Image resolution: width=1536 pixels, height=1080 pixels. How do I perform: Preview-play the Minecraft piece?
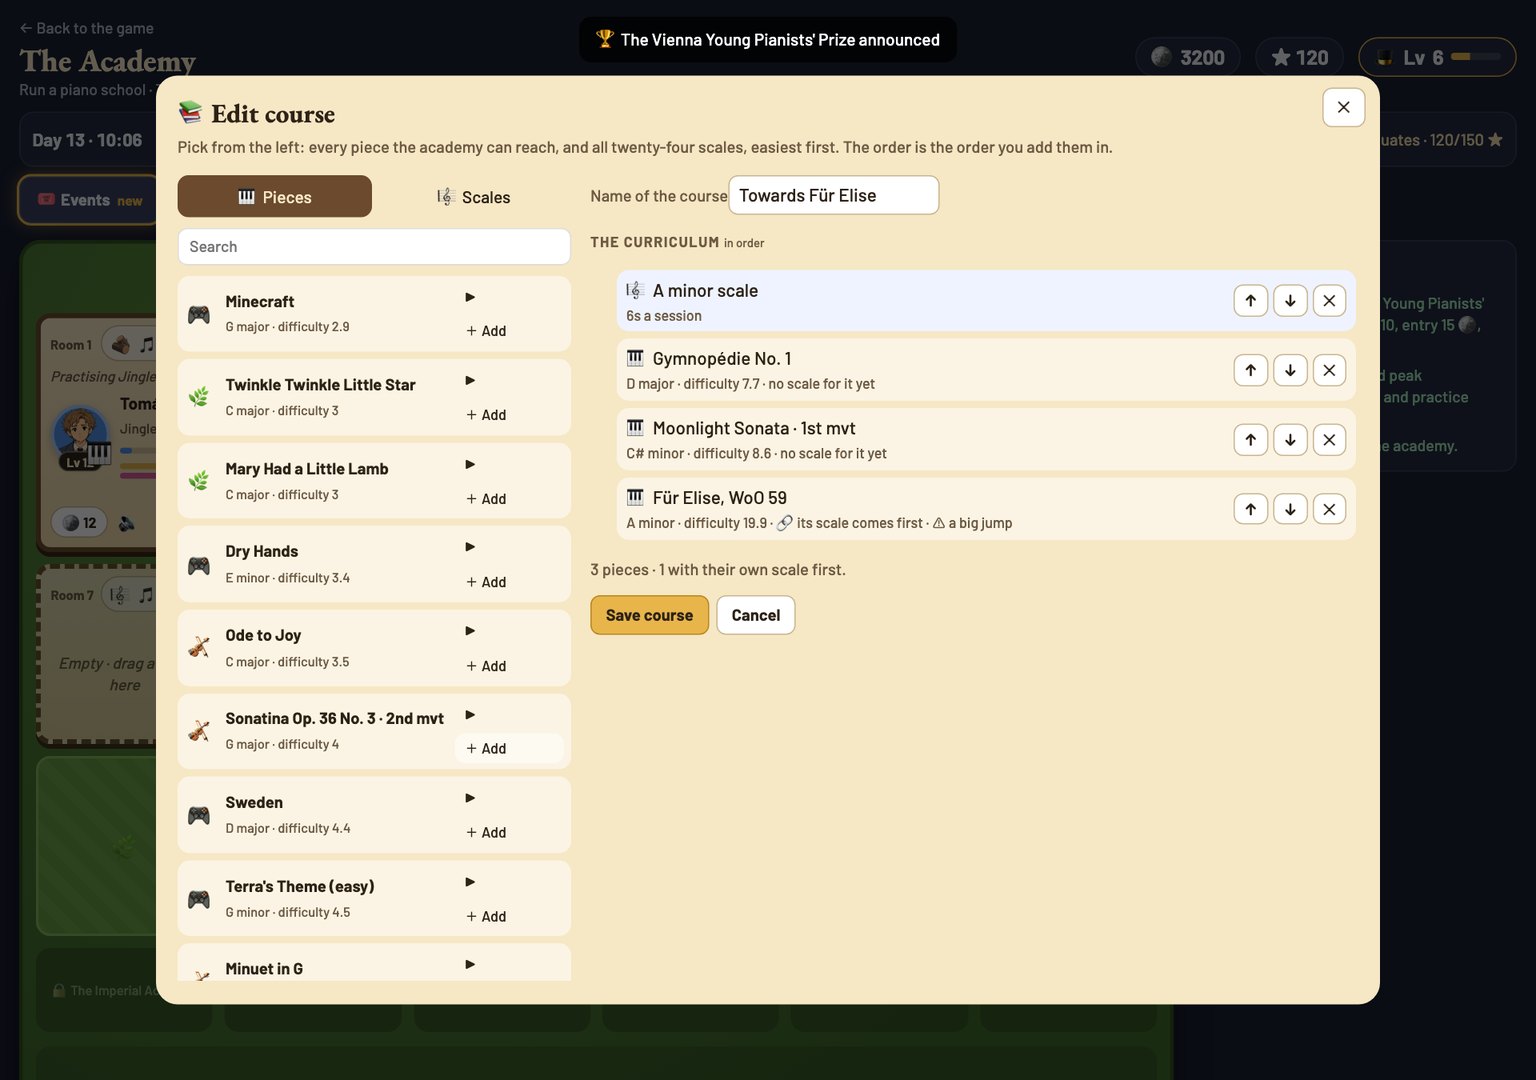click(x=470, y=297)
